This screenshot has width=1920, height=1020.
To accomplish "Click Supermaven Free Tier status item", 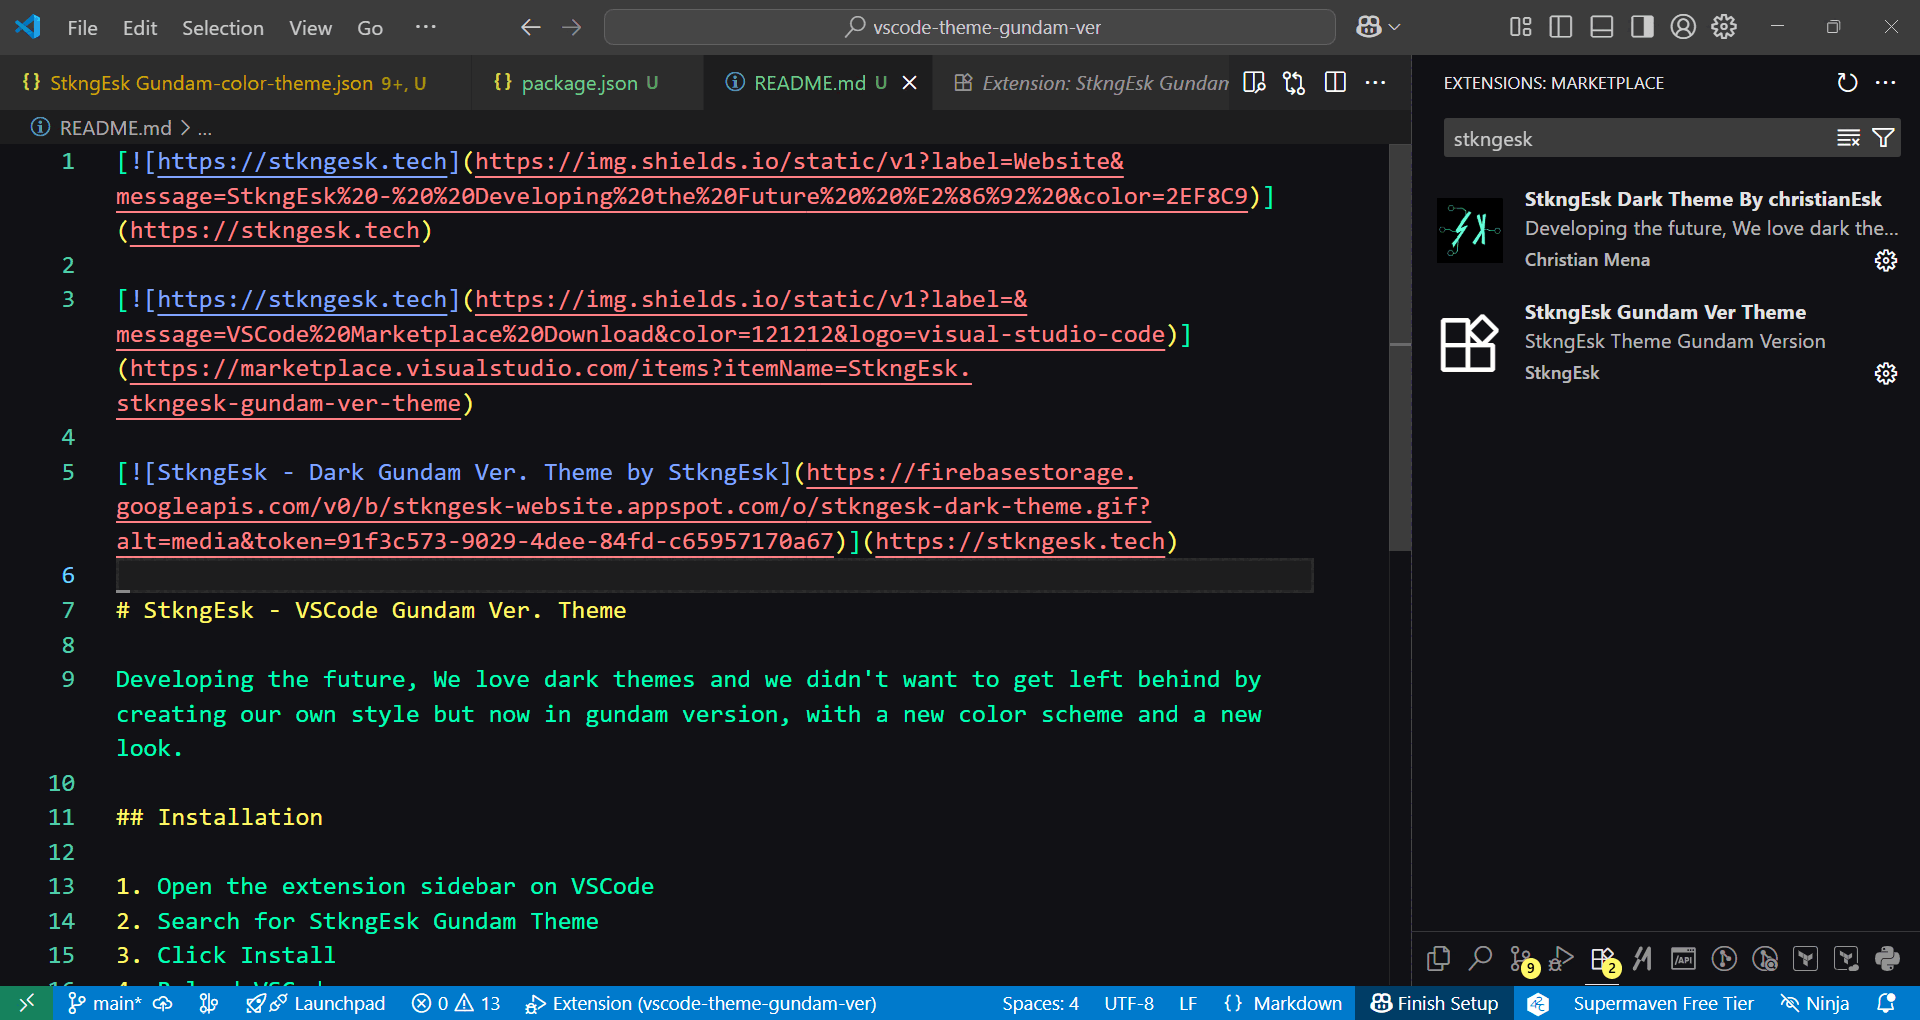I will click(1663, 1003).
